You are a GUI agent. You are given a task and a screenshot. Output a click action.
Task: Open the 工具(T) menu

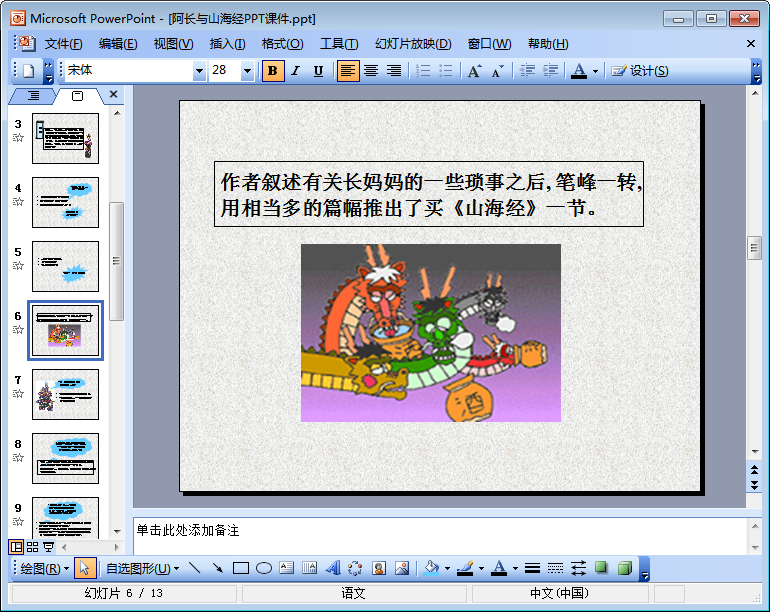coord(339,44)
